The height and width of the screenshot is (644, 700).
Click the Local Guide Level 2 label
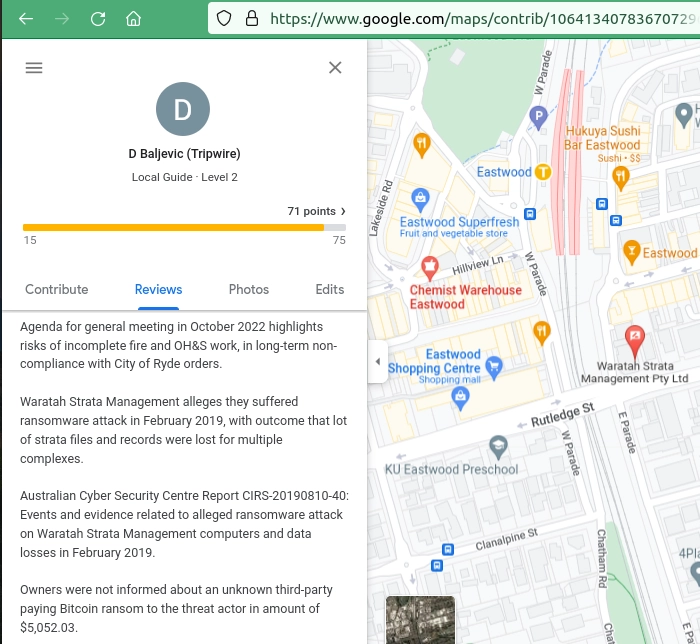[x=184, y=177]
